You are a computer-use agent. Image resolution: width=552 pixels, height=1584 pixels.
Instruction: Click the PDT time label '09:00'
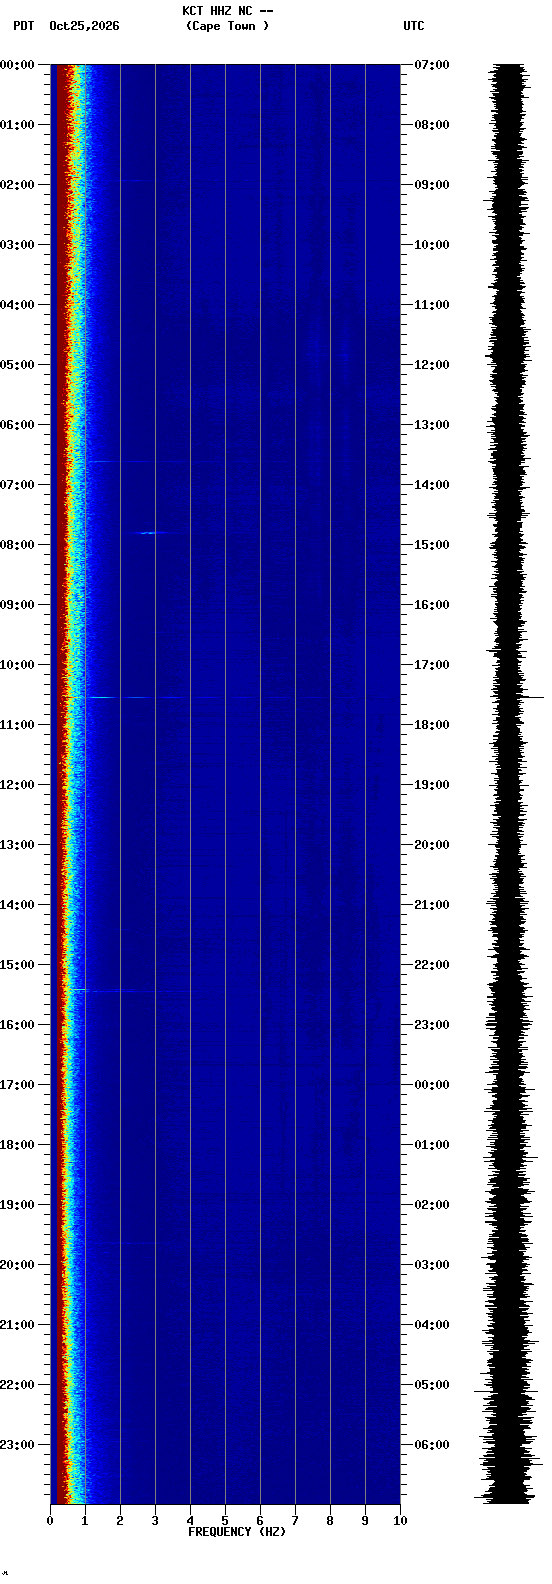[x=17, y=605]
